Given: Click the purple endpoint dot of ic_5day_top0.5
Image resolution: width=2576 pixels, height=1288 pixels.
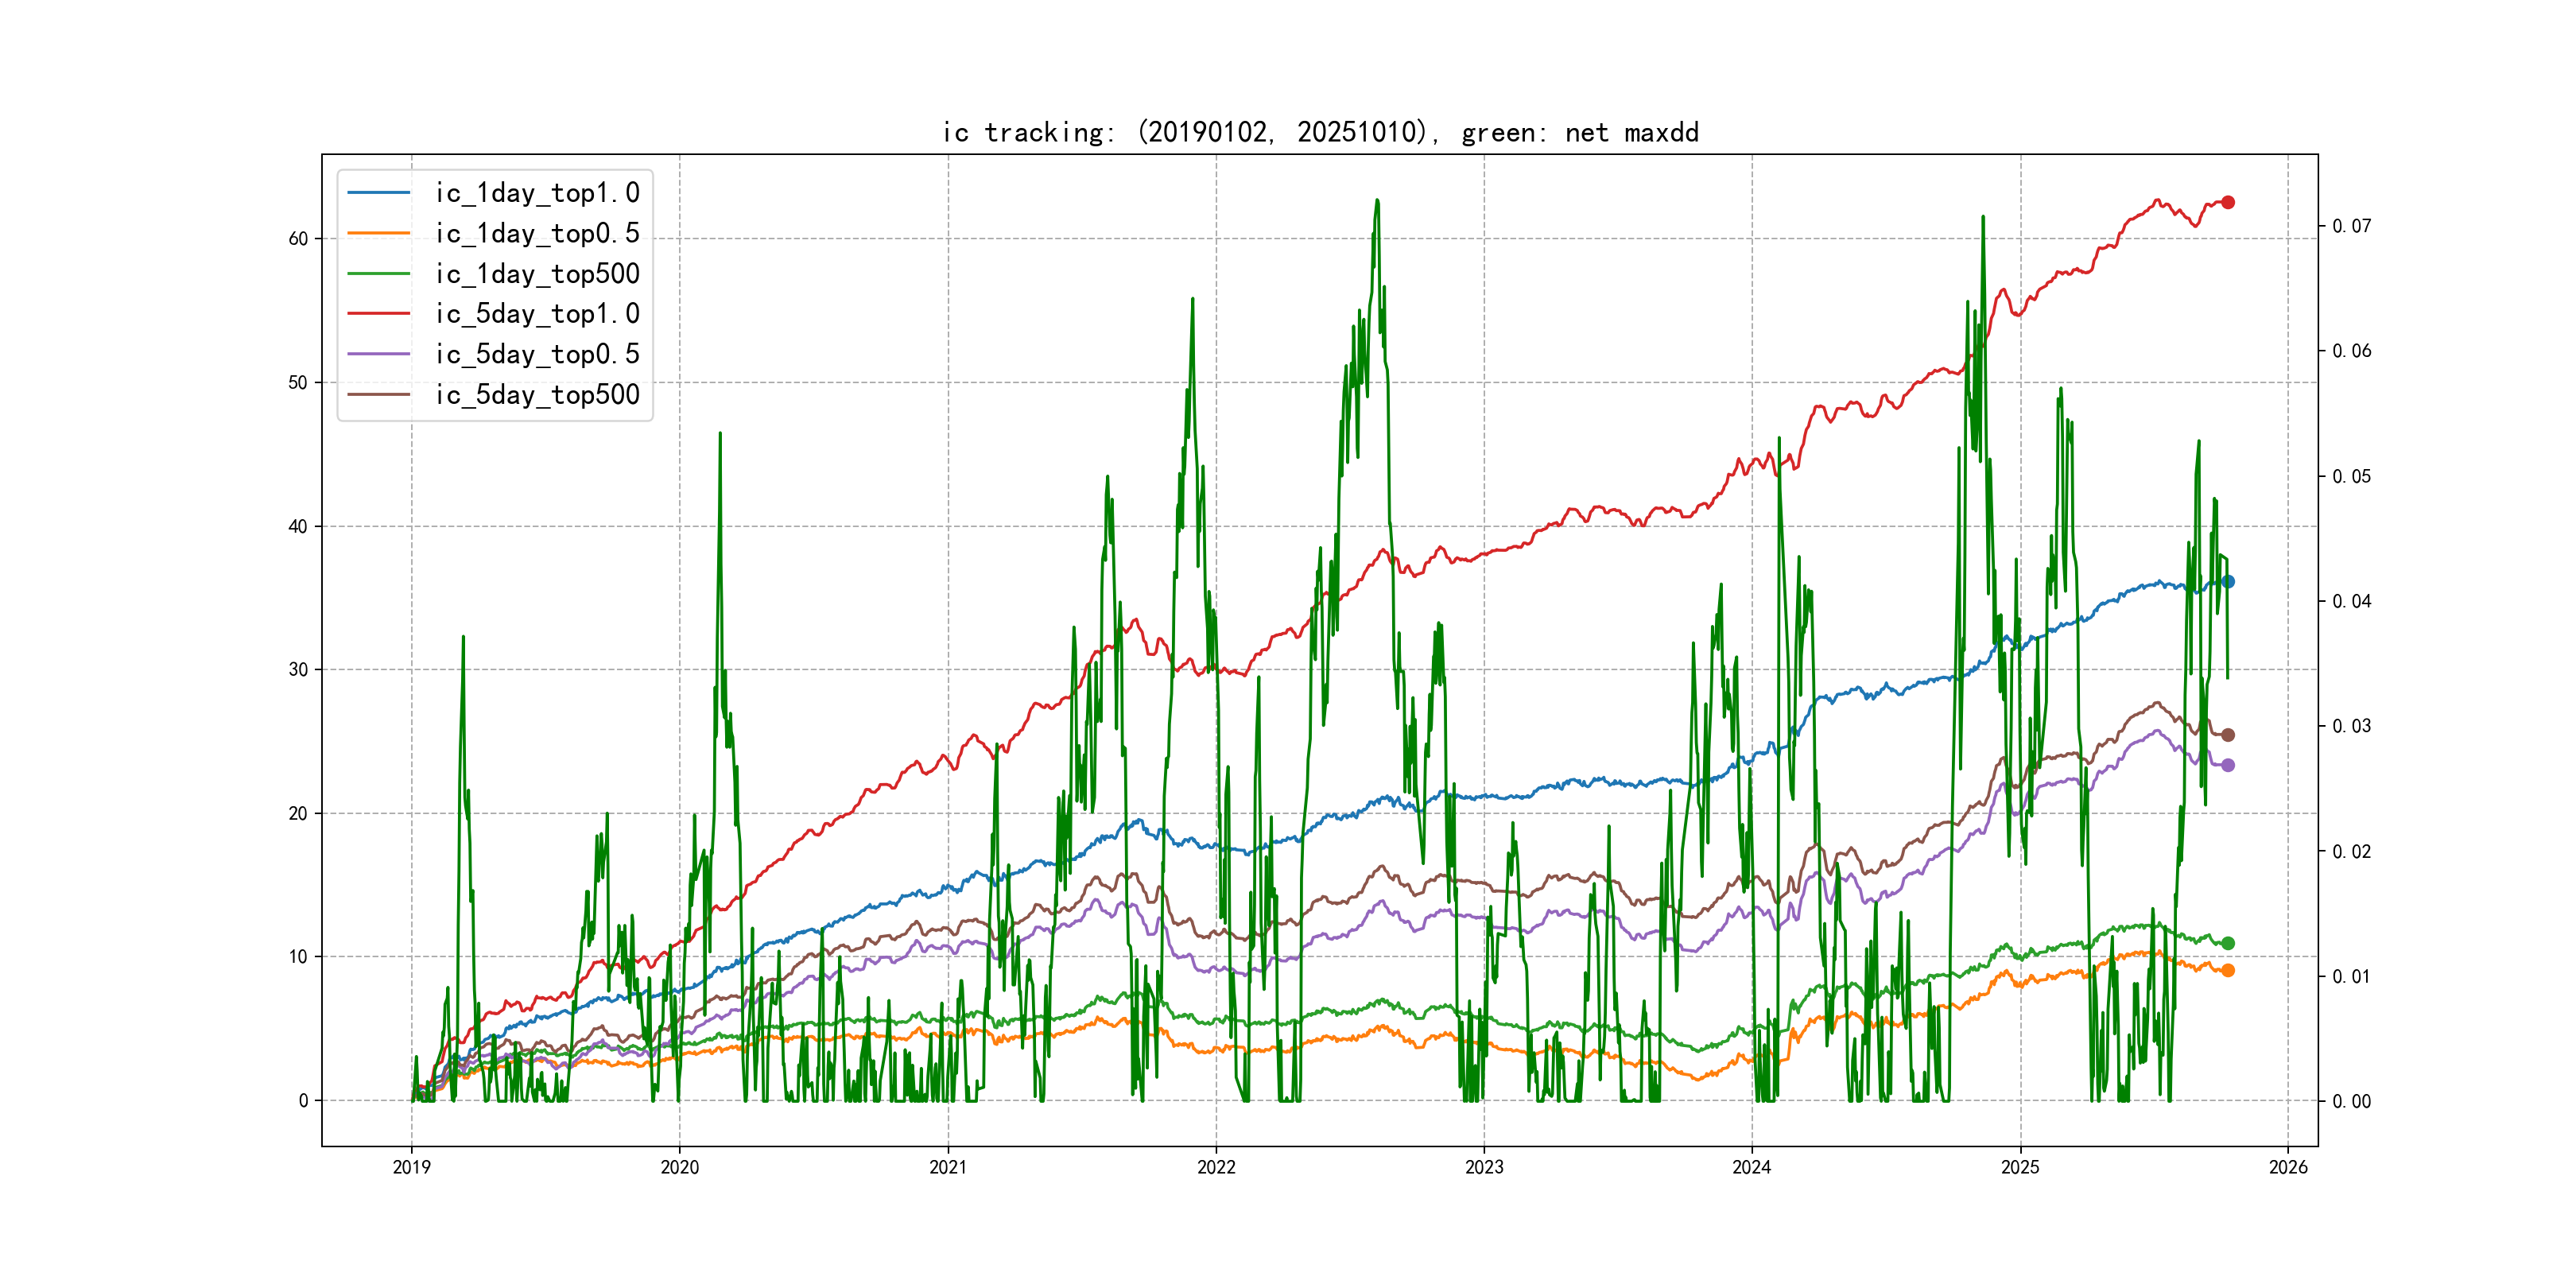Looking at the screenshot, I should coord(2227,765).
